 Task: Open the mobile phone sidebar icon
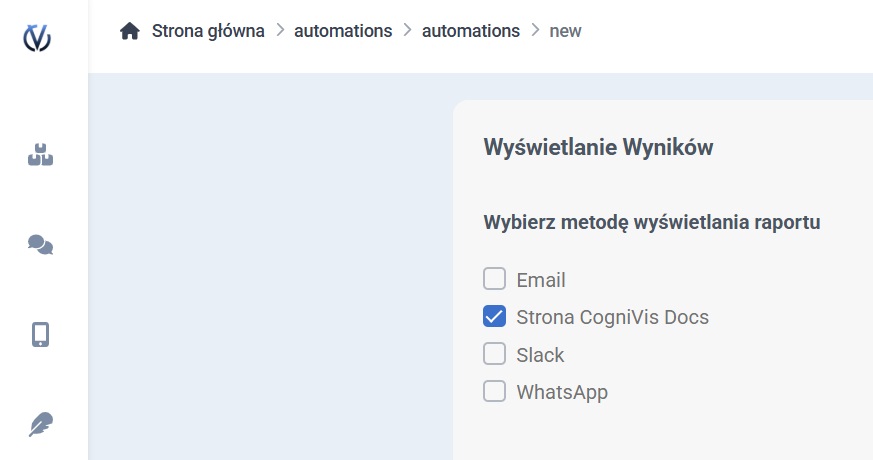pyautogui.click(x=40, y=334)
